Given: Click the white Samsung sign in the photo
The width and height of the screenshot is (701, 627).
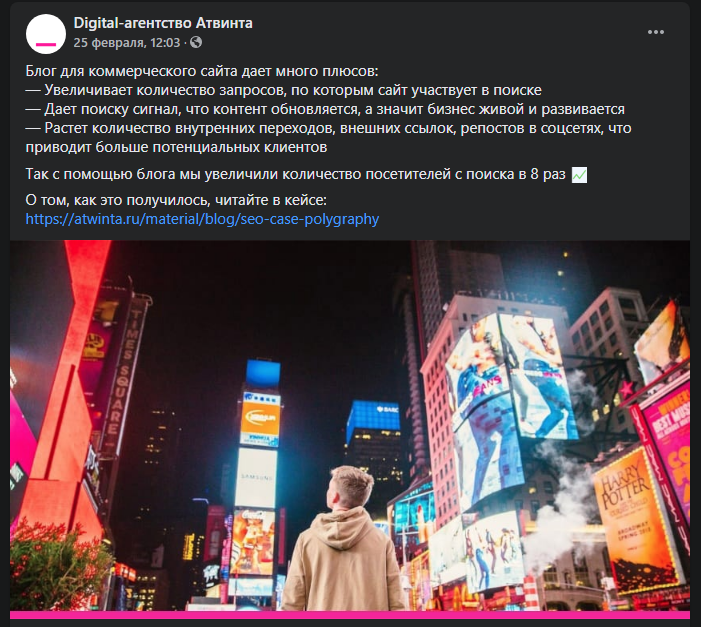Looking at the screenshot, I should [256, 477].
